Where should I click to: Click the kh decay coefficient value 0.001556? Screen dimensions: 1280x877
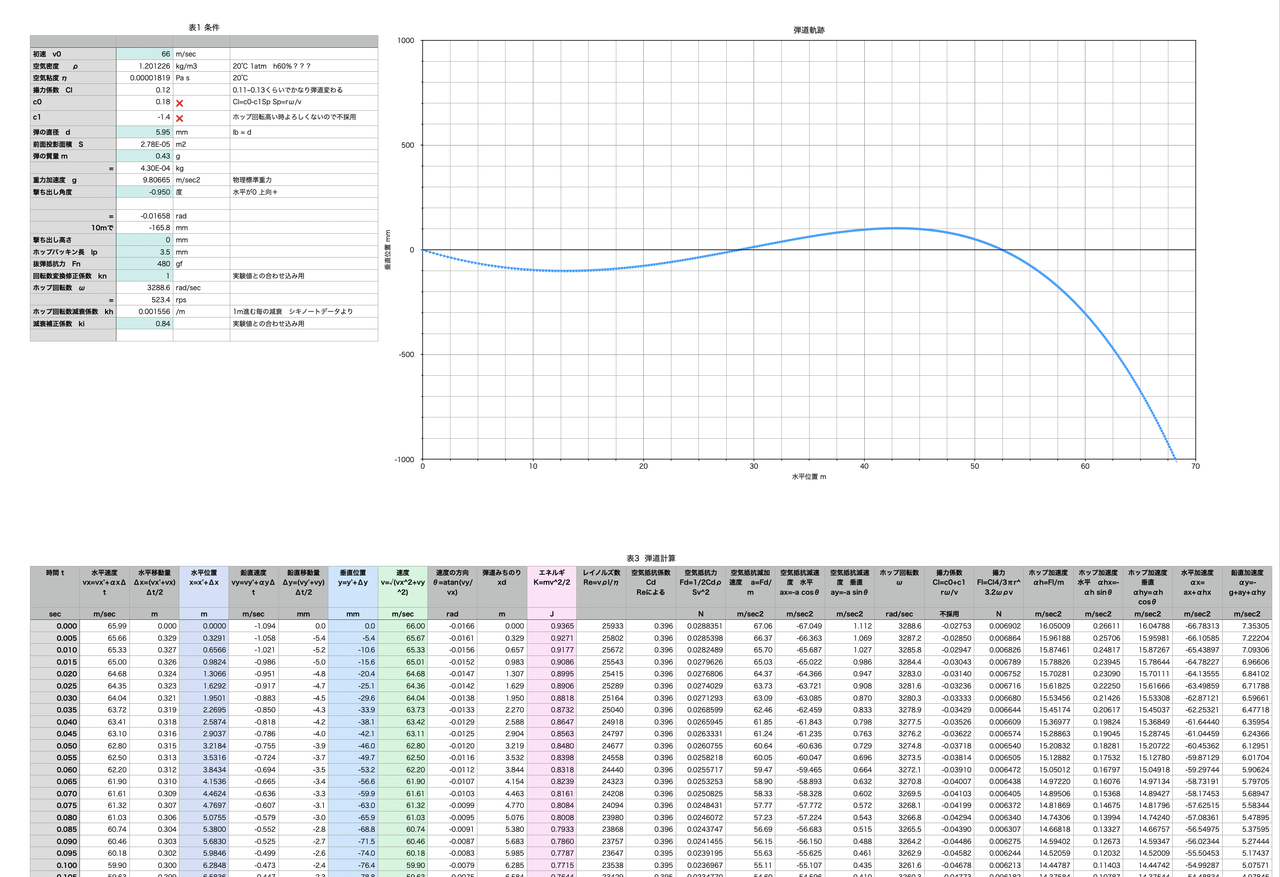[x=145, y=311]
